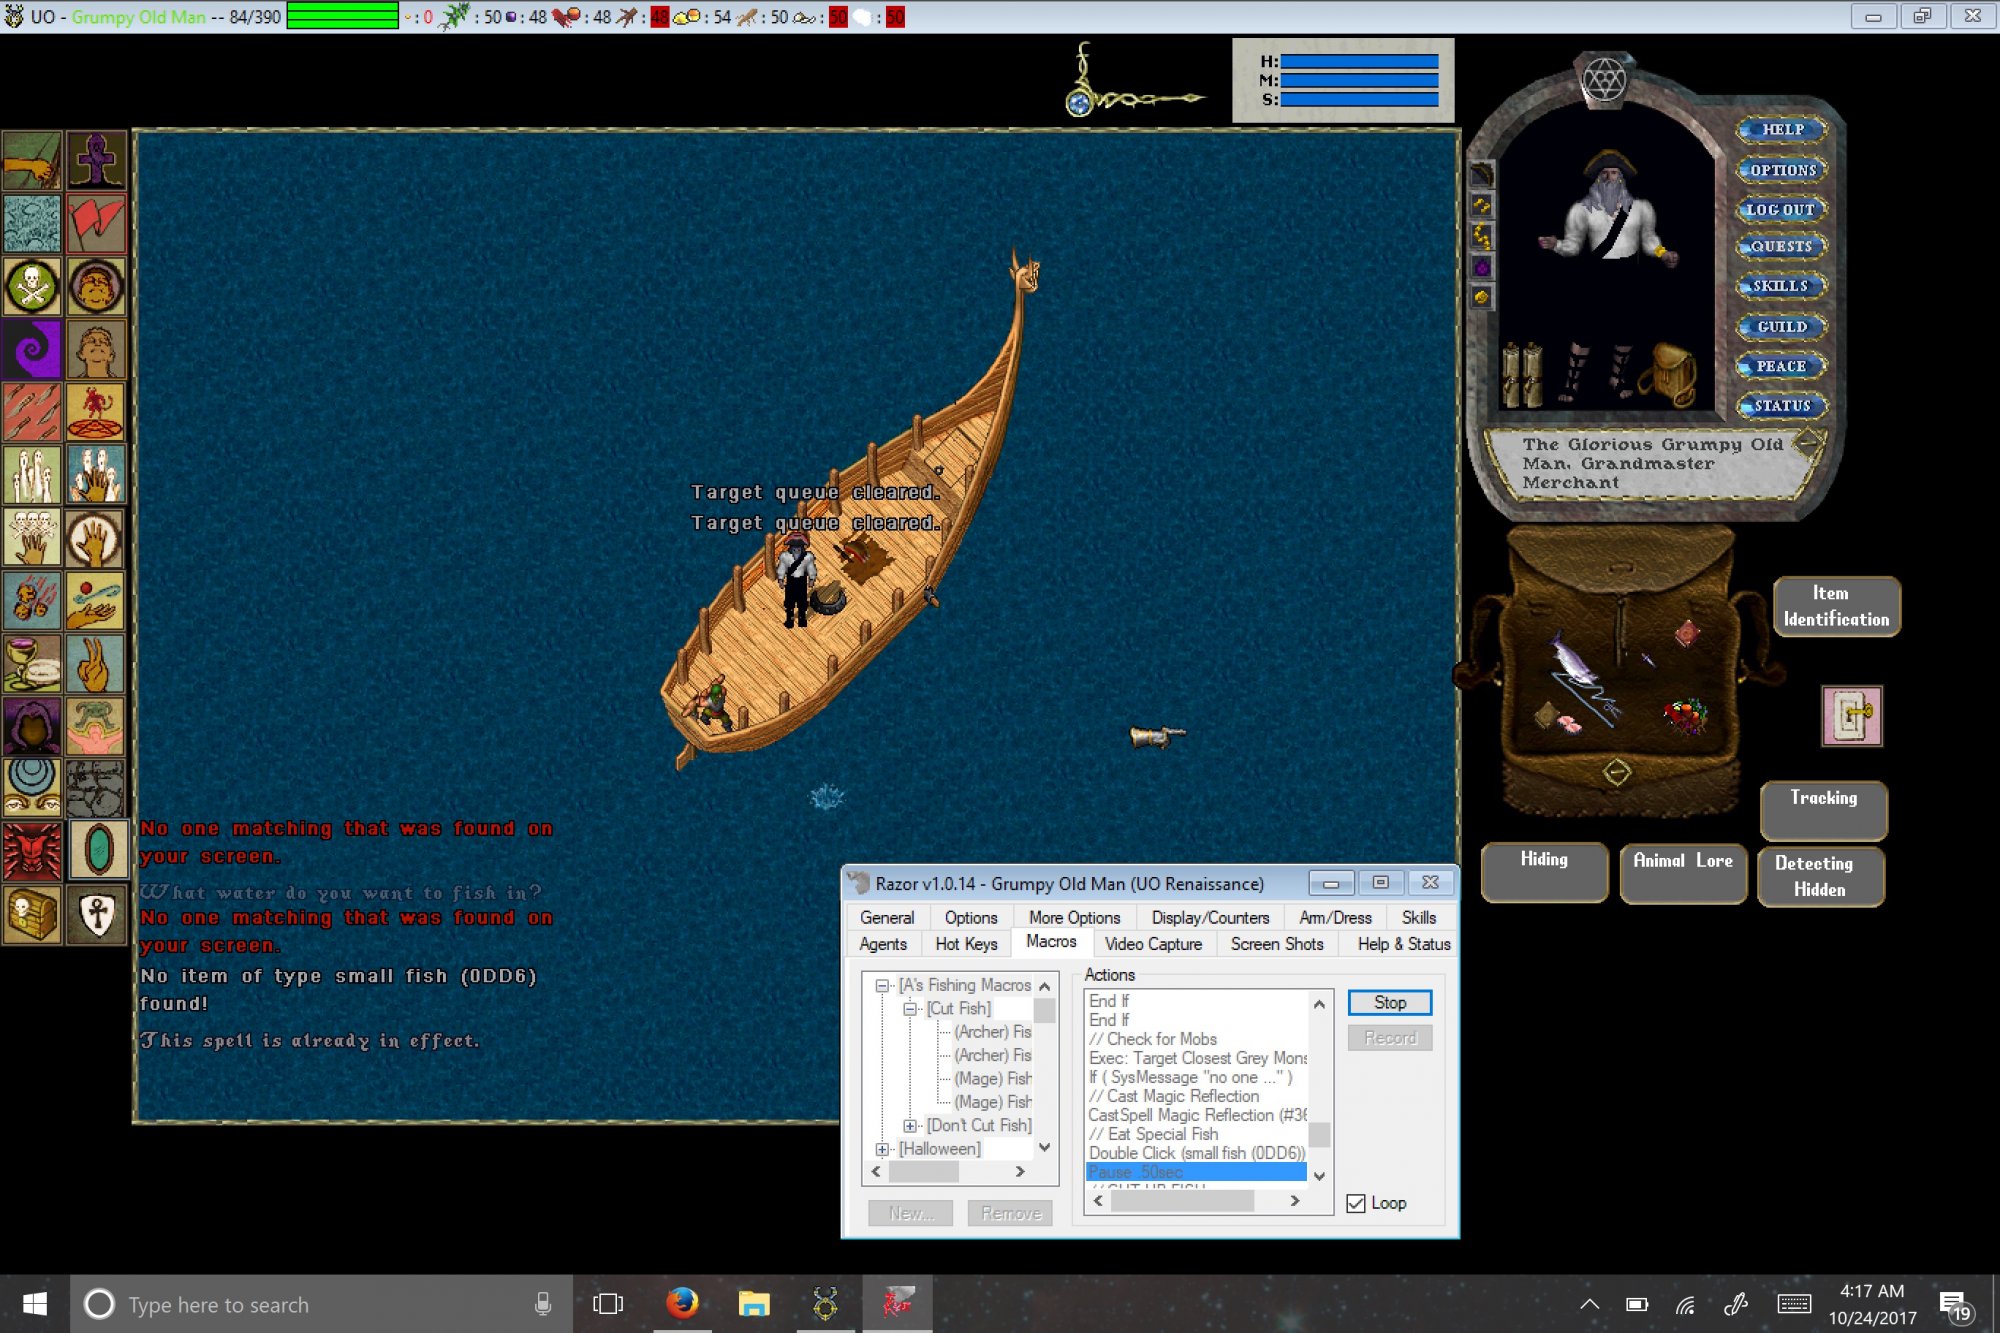This screenshot has width=2000, height=1333.
Task: Select the 'Pause .50sec' action line
Action: click(x=1196, y=1172)
